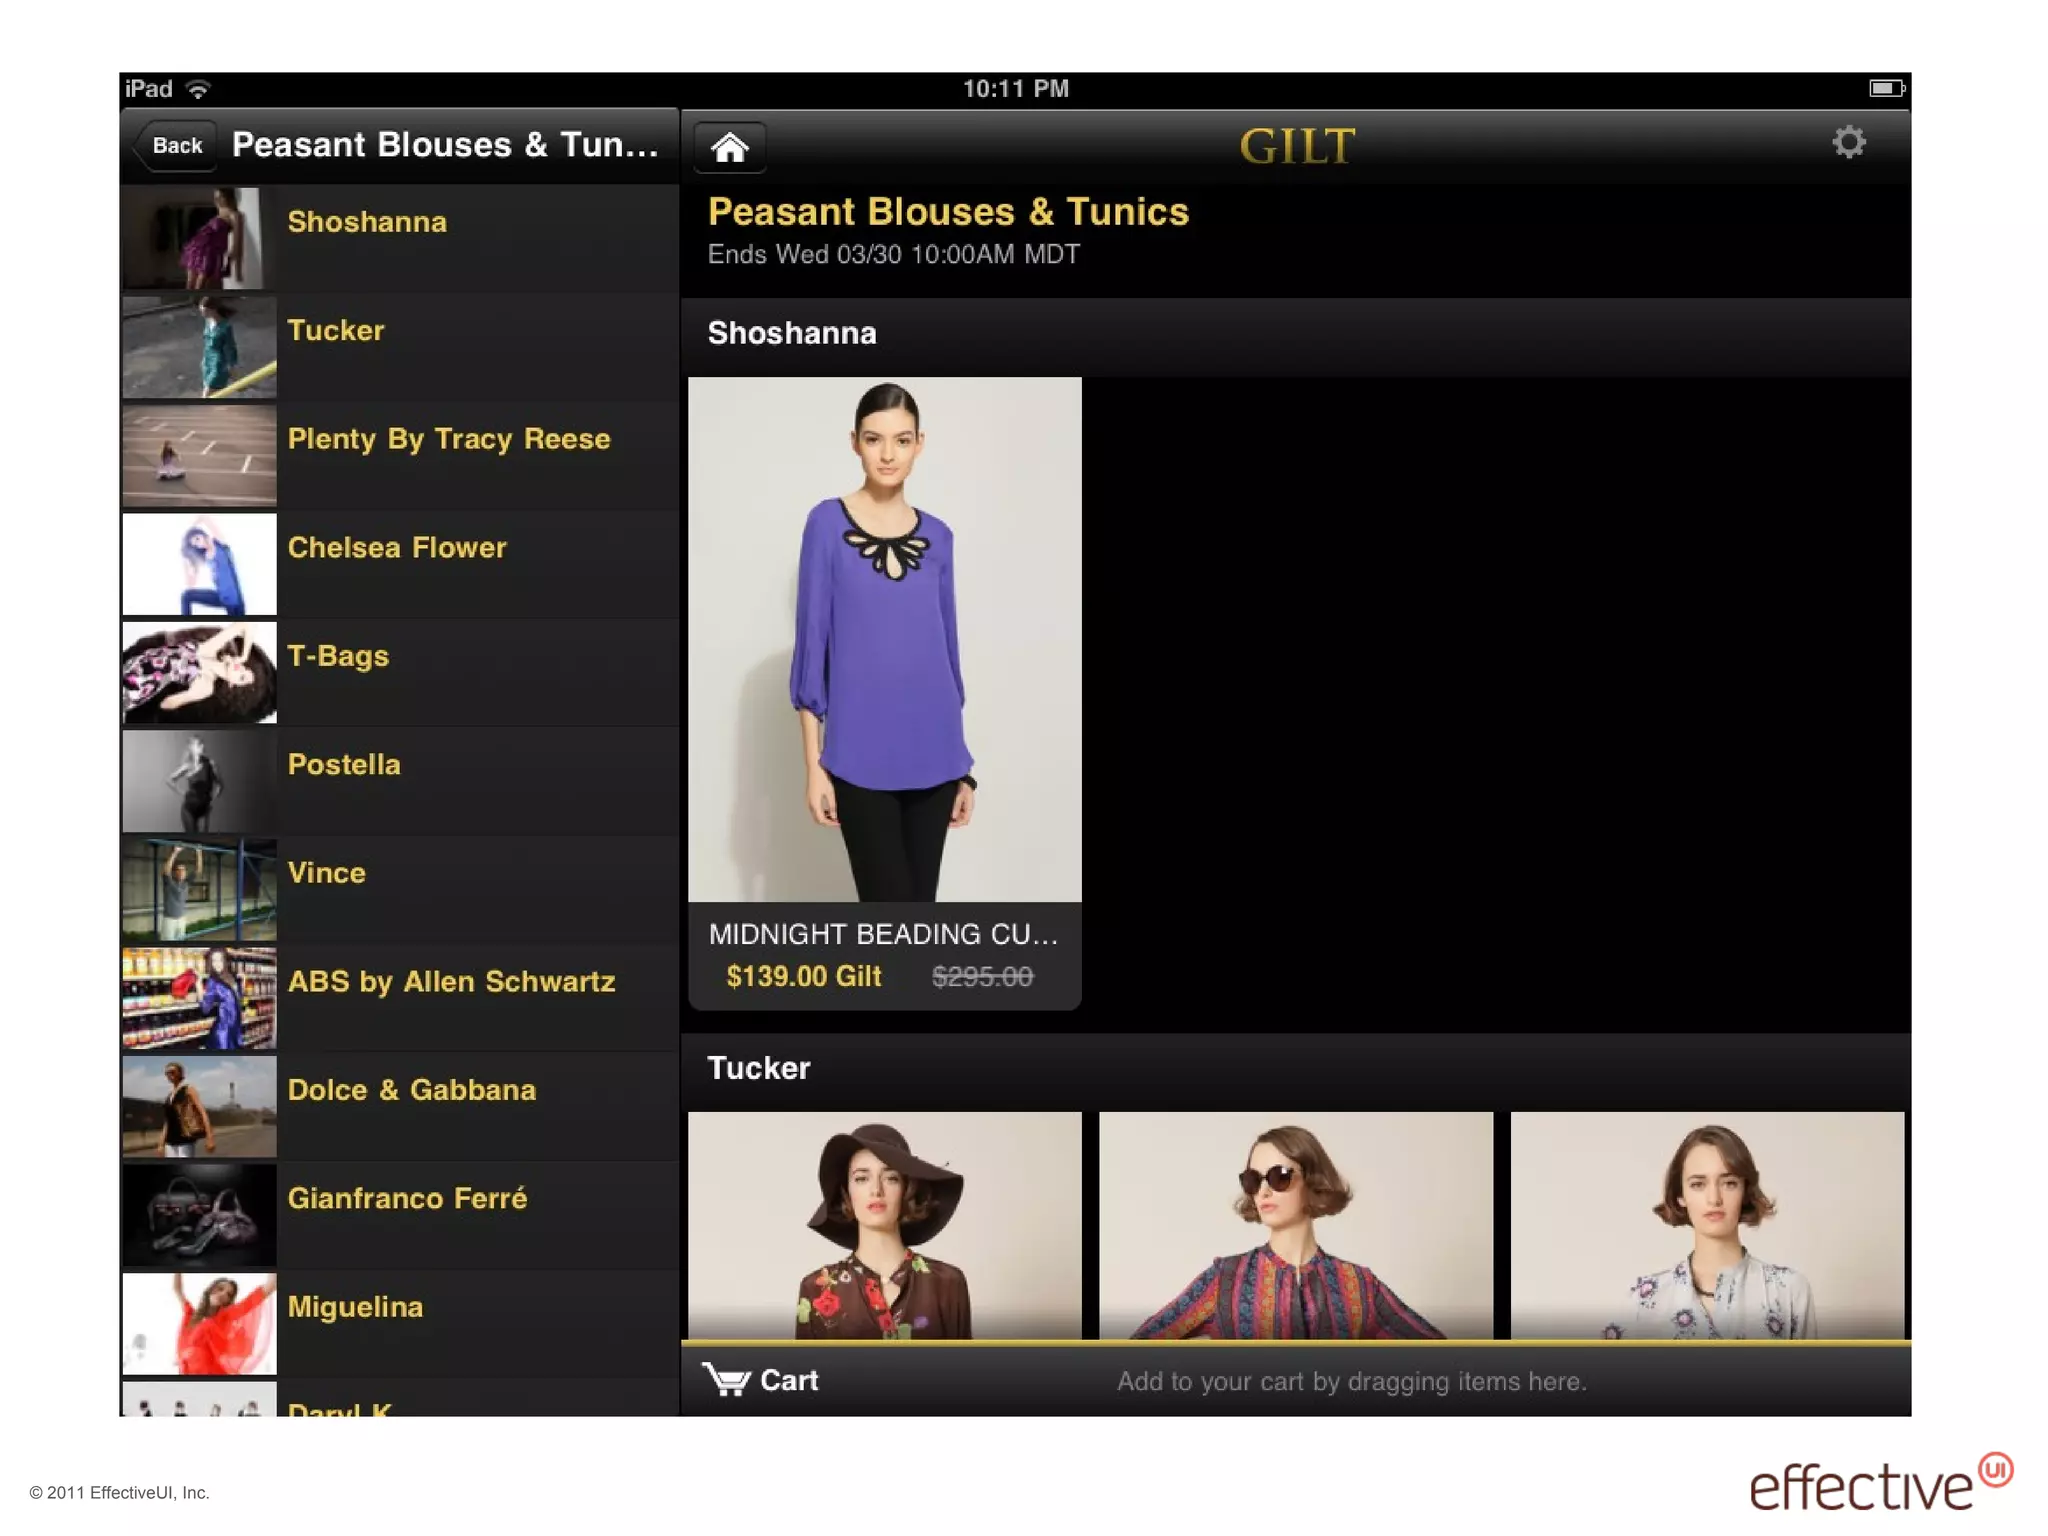Open Tucker white floral blouse item
This screenshot has height=1536, width=2048.
(x=1706, y=1225)
